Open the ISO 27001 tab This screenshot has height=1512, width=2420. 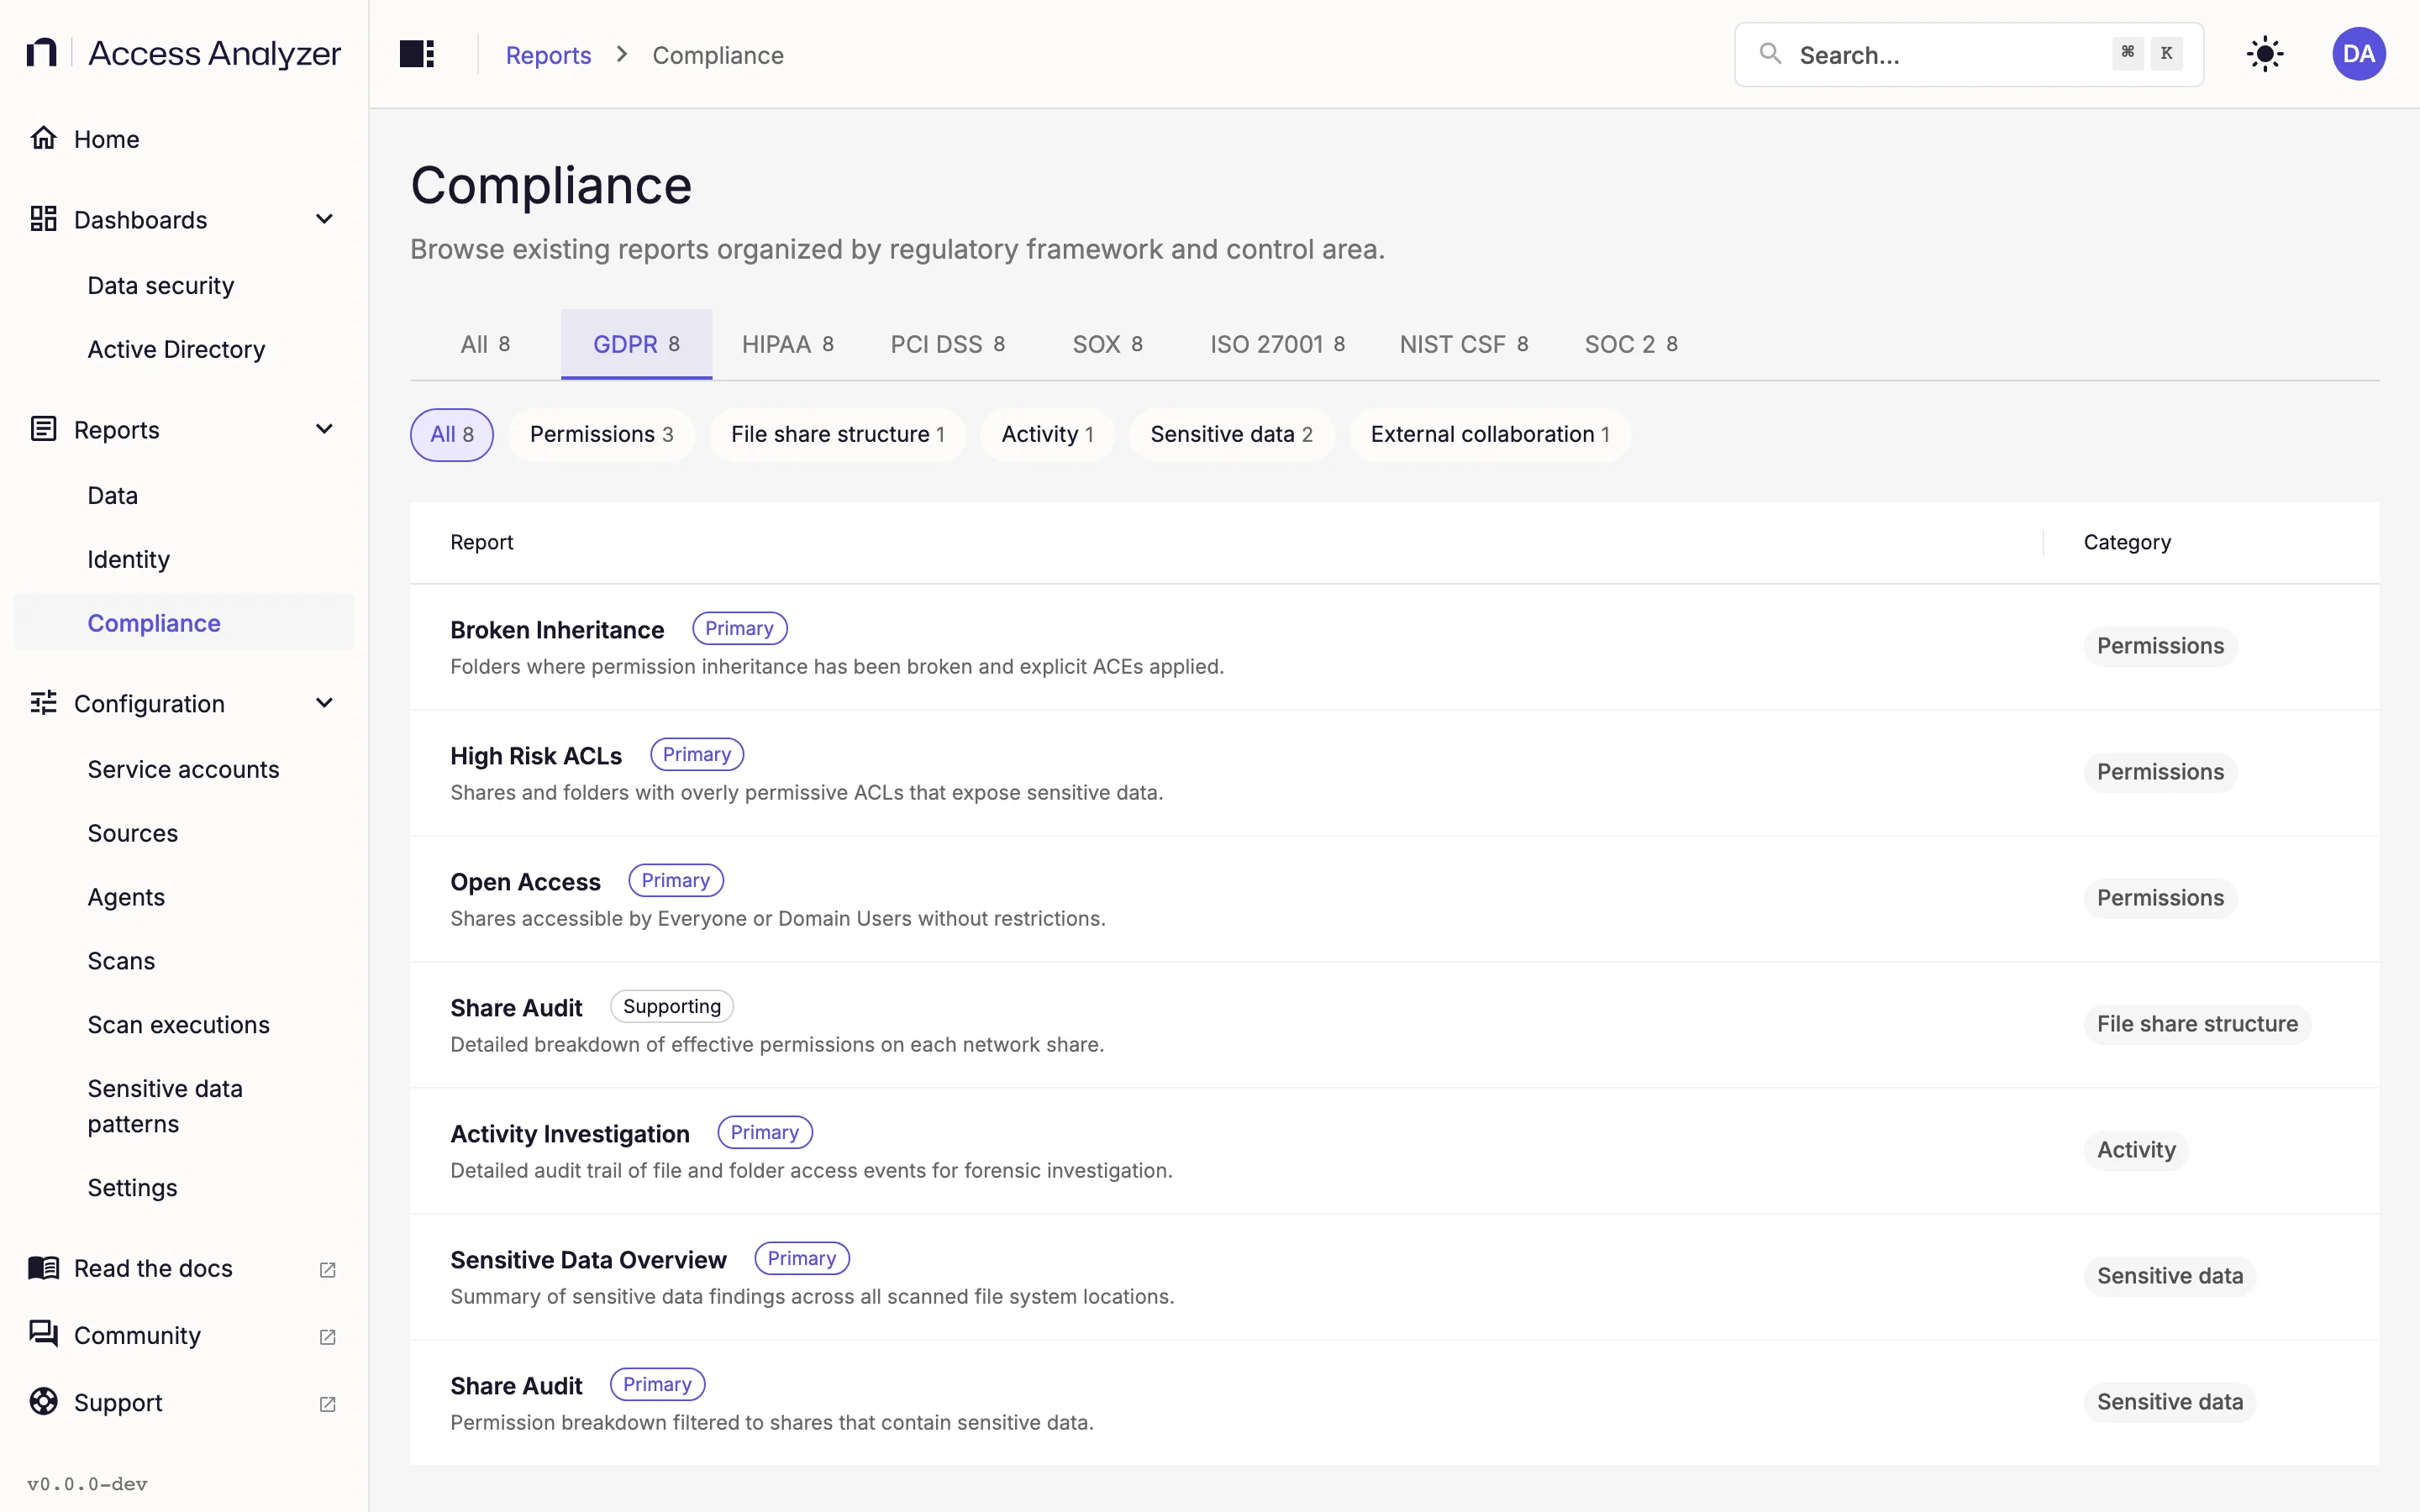point(1277,344)
